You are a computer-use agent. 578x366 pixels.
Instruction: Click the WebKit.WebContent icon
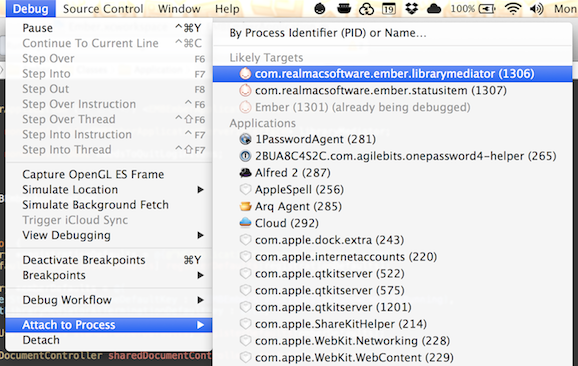(x=245, y=357)
